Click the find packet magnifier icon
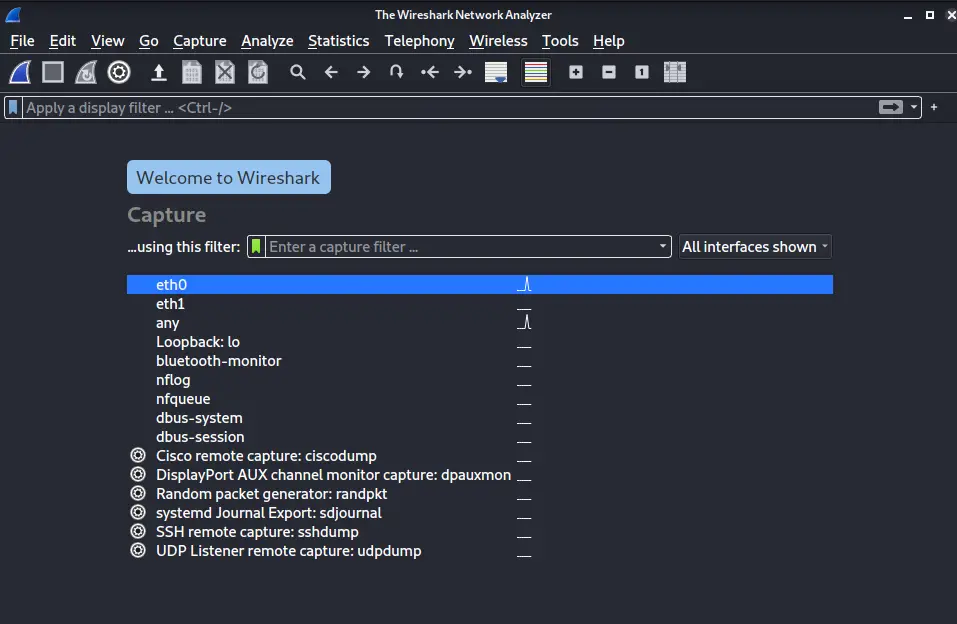957x624 pixels. (298, 72)
